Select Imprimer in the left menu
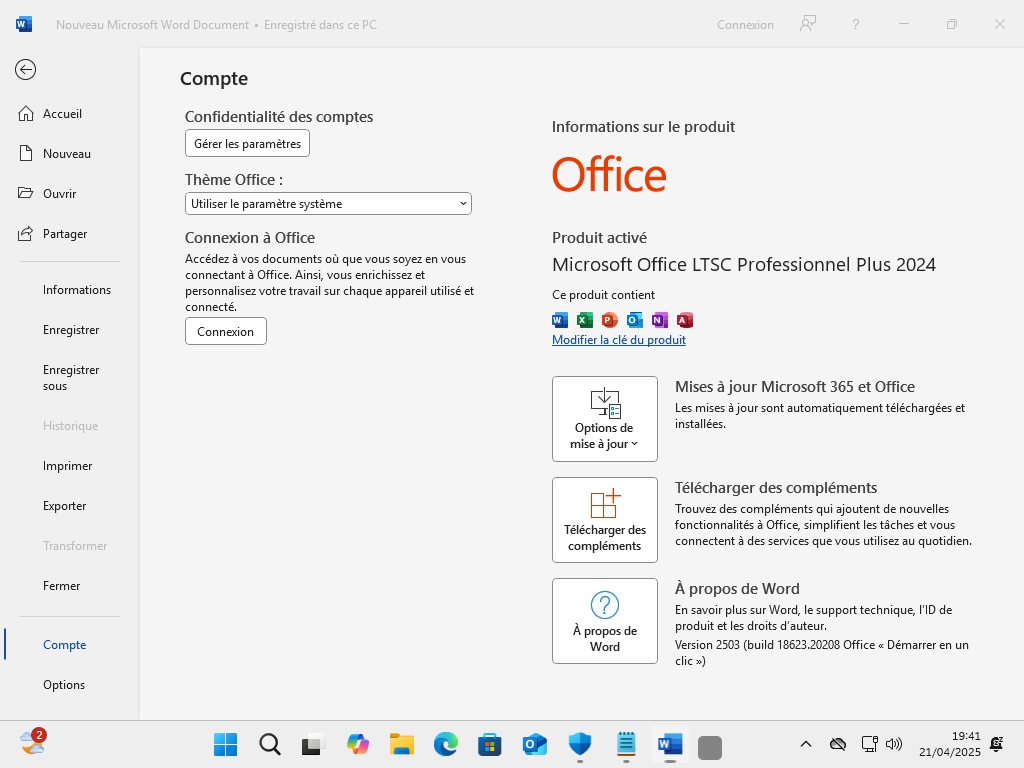Screen dimensions: 1024x768 click(67, 466)
